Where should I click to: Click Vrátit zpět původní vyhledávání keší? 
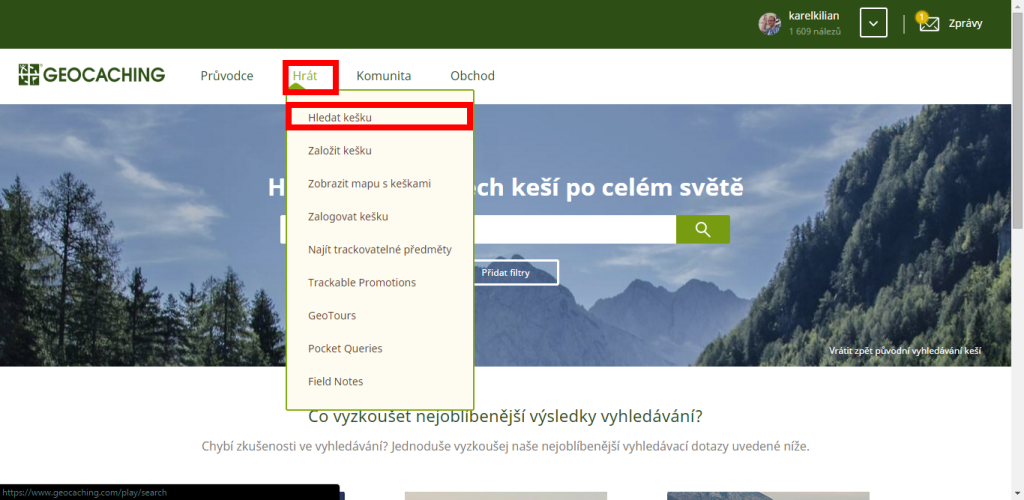[x=905, y=351]
